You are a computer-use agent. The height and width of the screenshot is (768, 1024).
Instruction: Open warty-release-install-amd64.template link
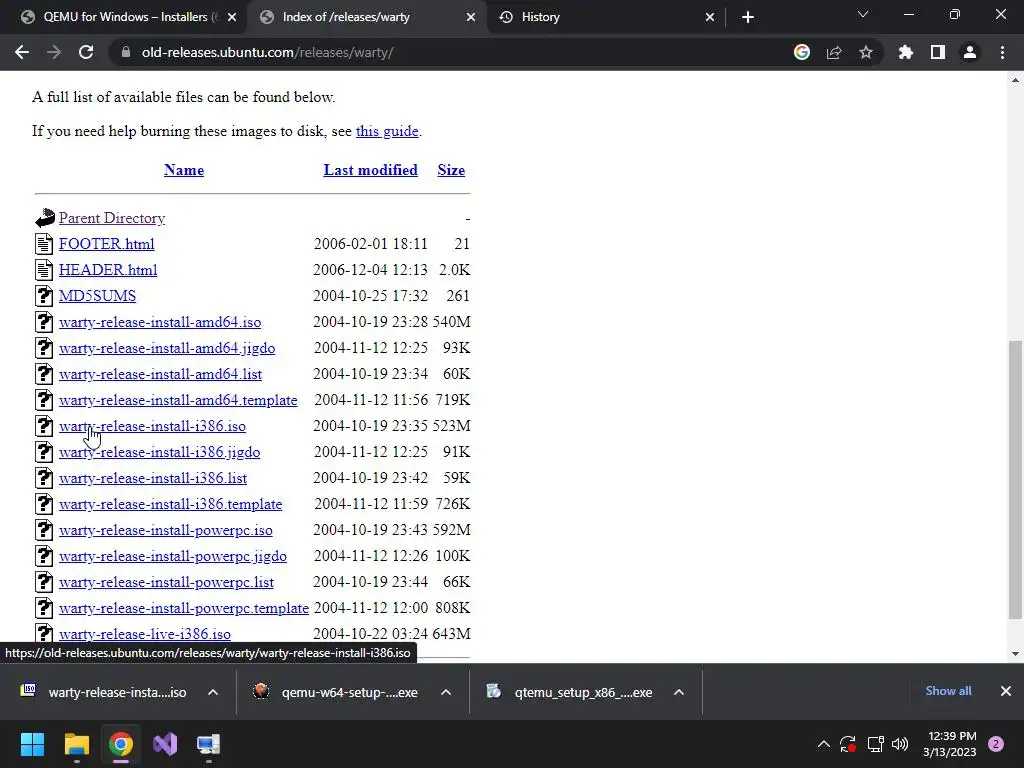point(178,400)
